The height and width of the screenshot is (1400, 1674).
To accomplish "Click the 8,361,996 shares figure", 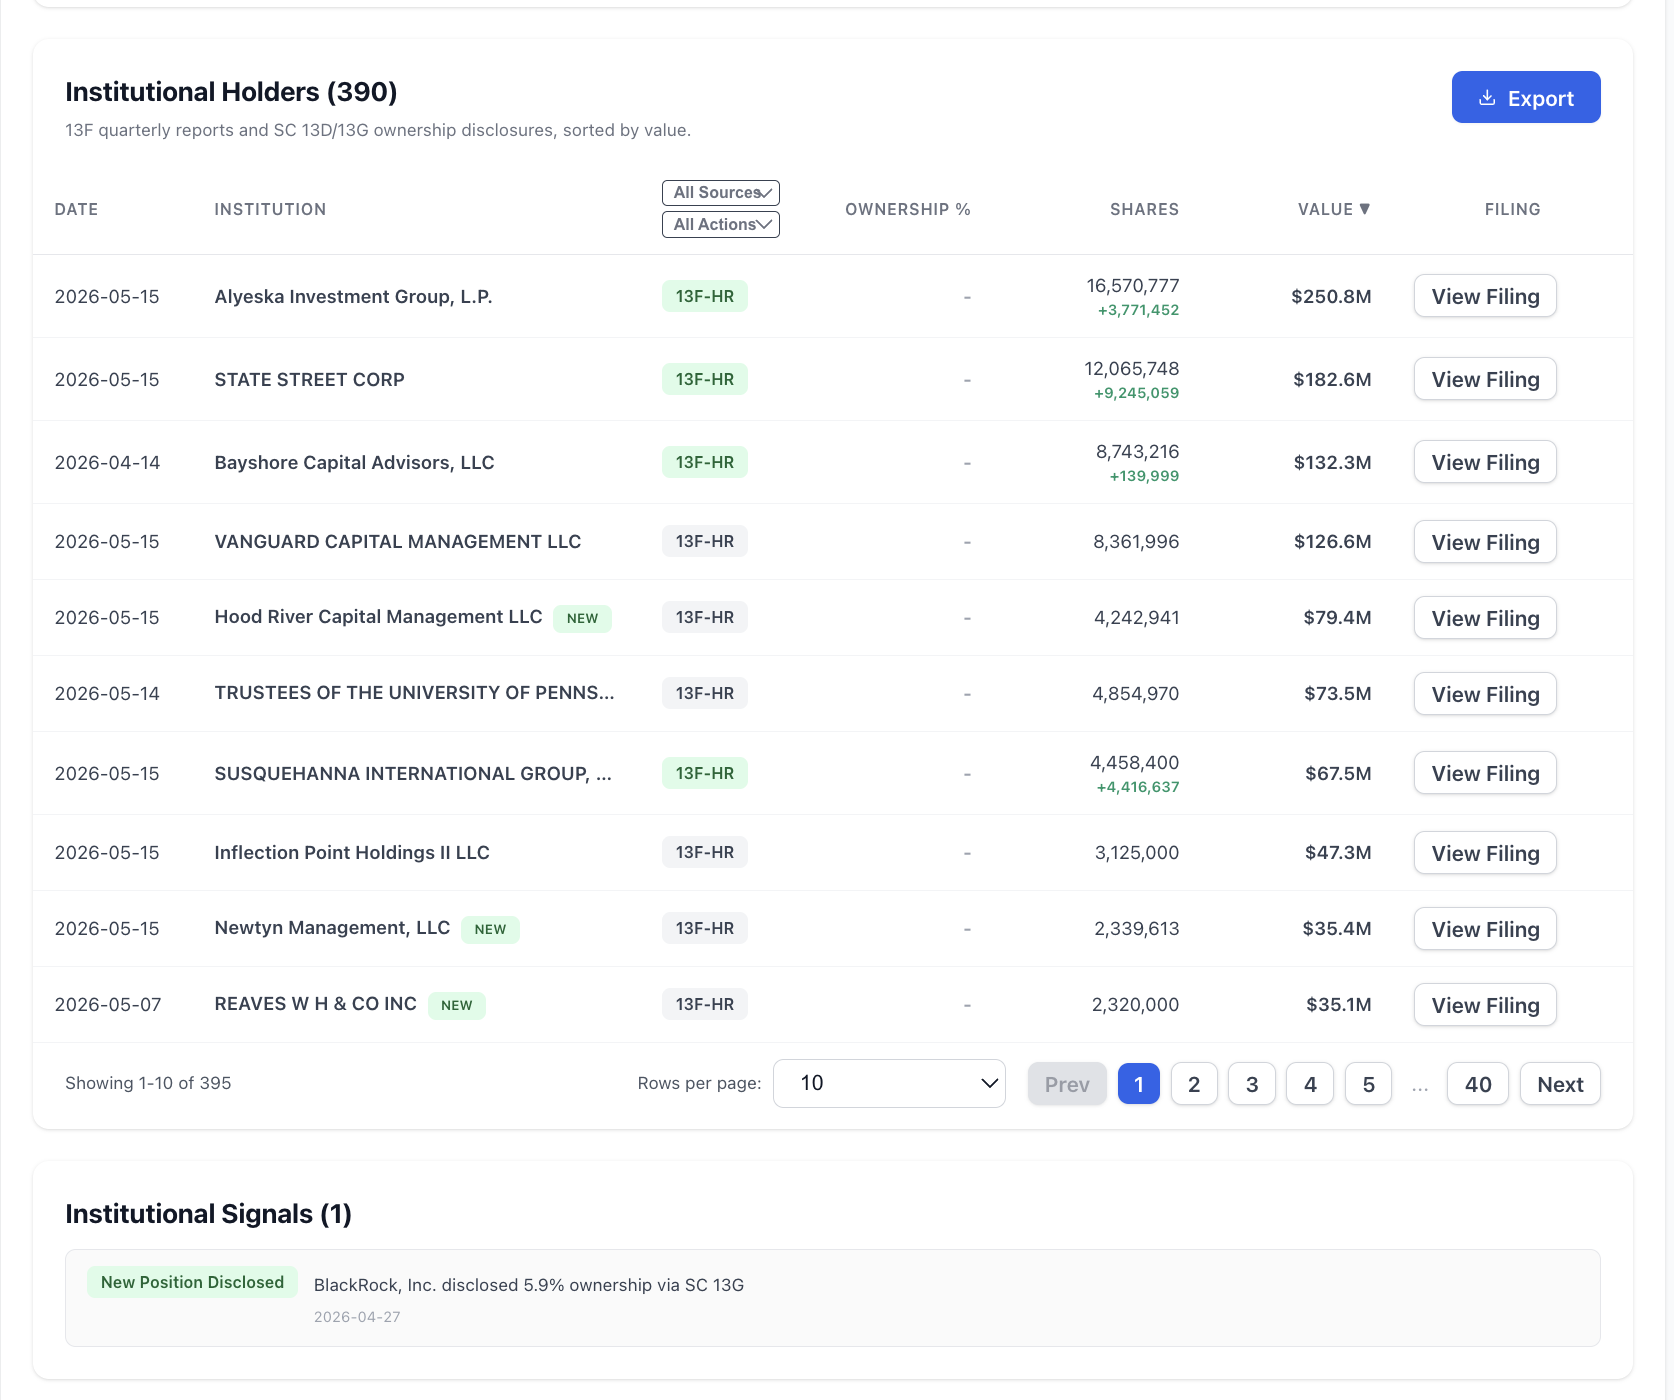I will [x=1136, y=541].
